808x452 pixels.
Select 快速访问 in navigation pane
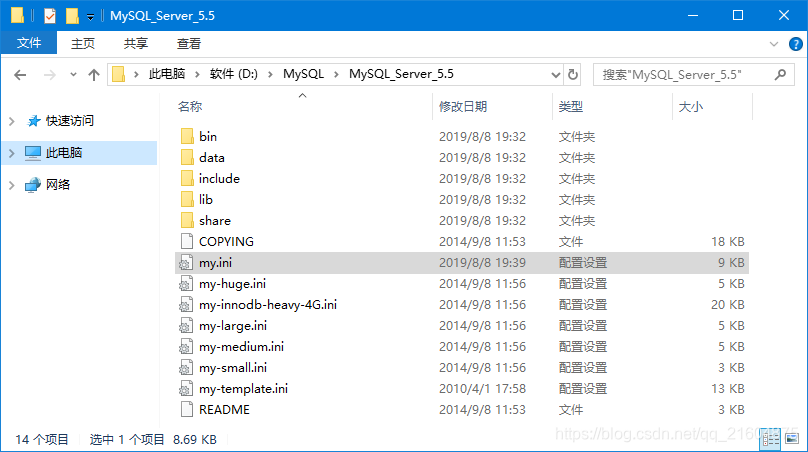pyautogui.click(x=70, y=121)
